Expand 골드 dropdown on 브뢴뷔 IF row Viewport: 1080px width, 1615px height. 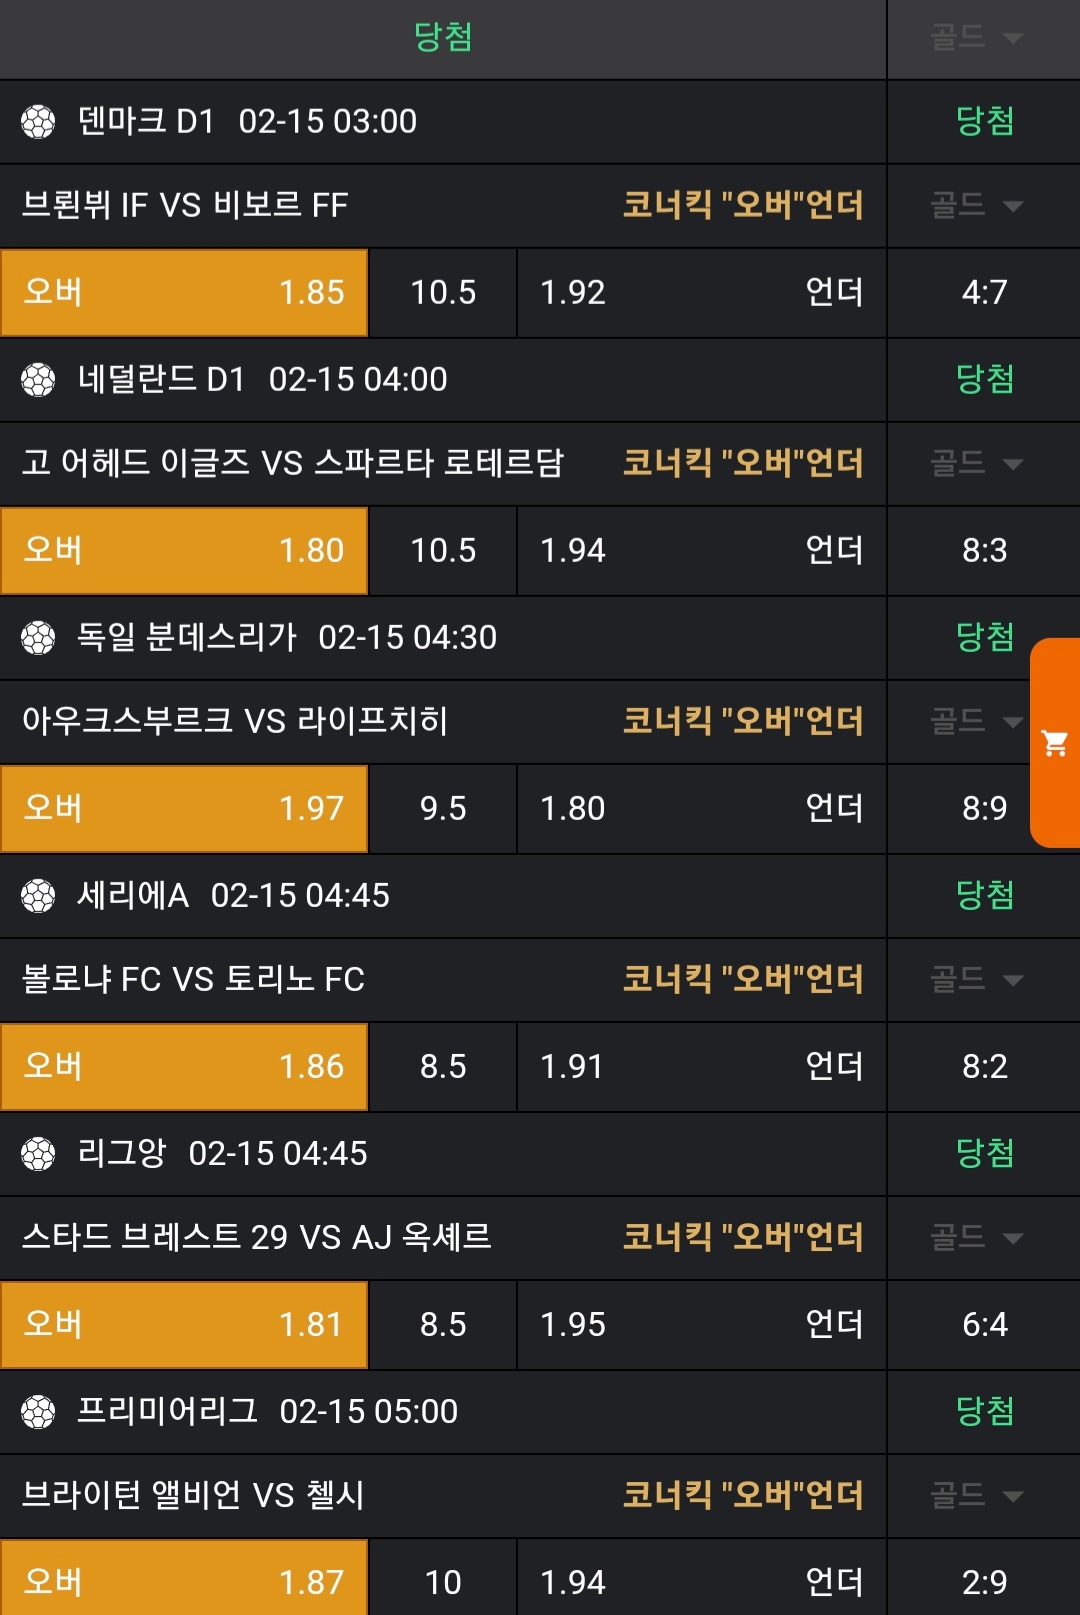977,206
